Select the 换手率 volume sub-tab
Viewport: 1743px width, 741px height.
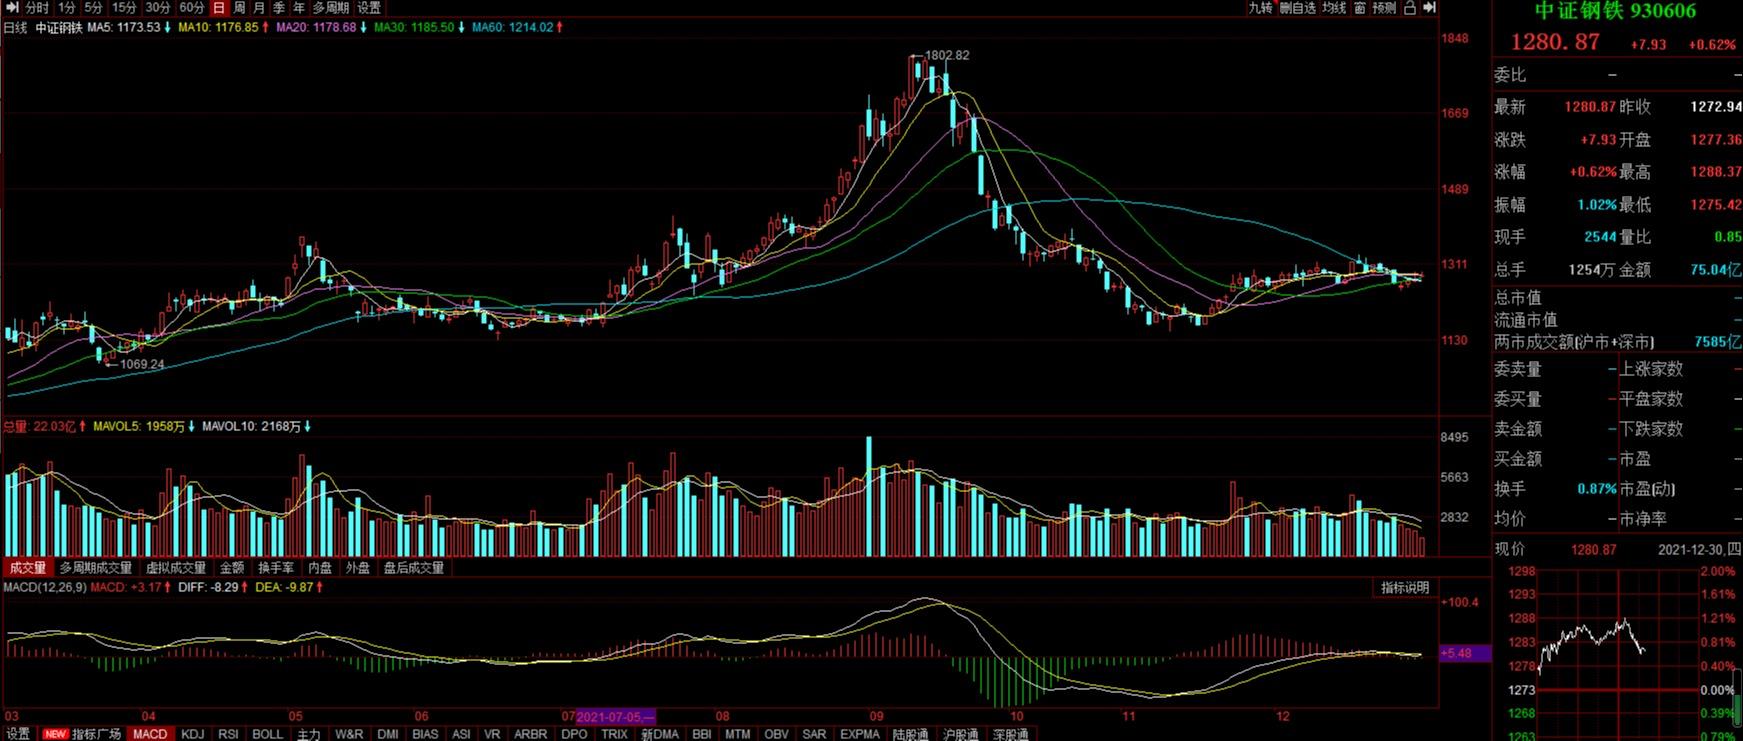276,568
